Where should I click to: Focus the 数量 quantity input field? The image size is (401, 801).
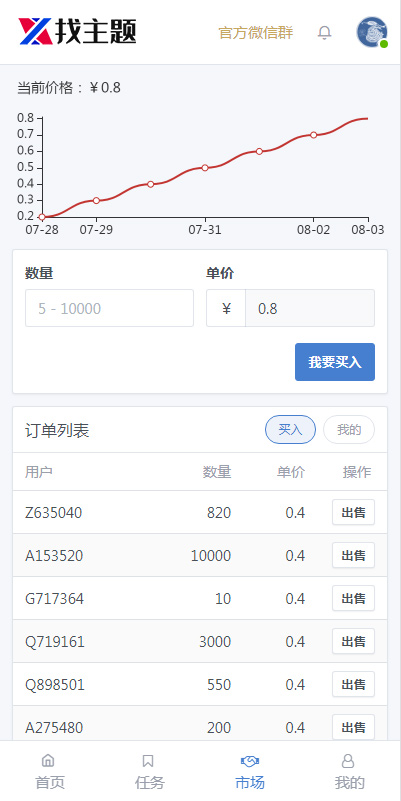click(109, 308)
